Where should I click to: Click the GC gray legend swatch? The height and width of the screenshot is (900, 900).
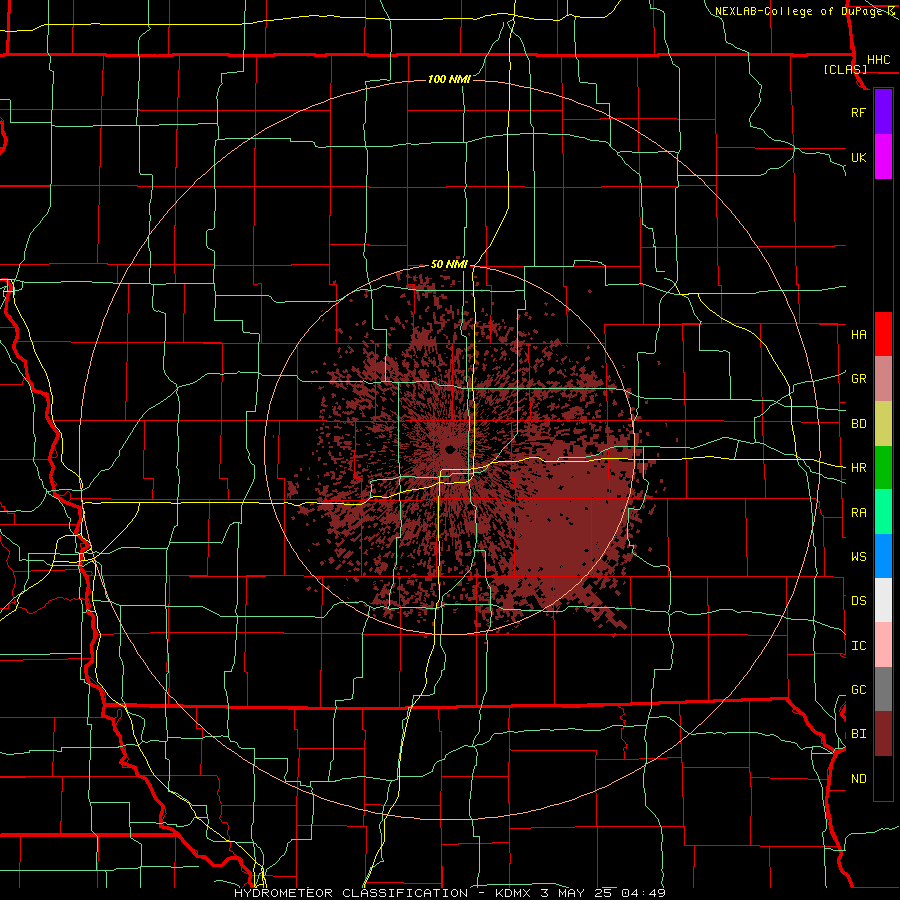tap(883, 689)
